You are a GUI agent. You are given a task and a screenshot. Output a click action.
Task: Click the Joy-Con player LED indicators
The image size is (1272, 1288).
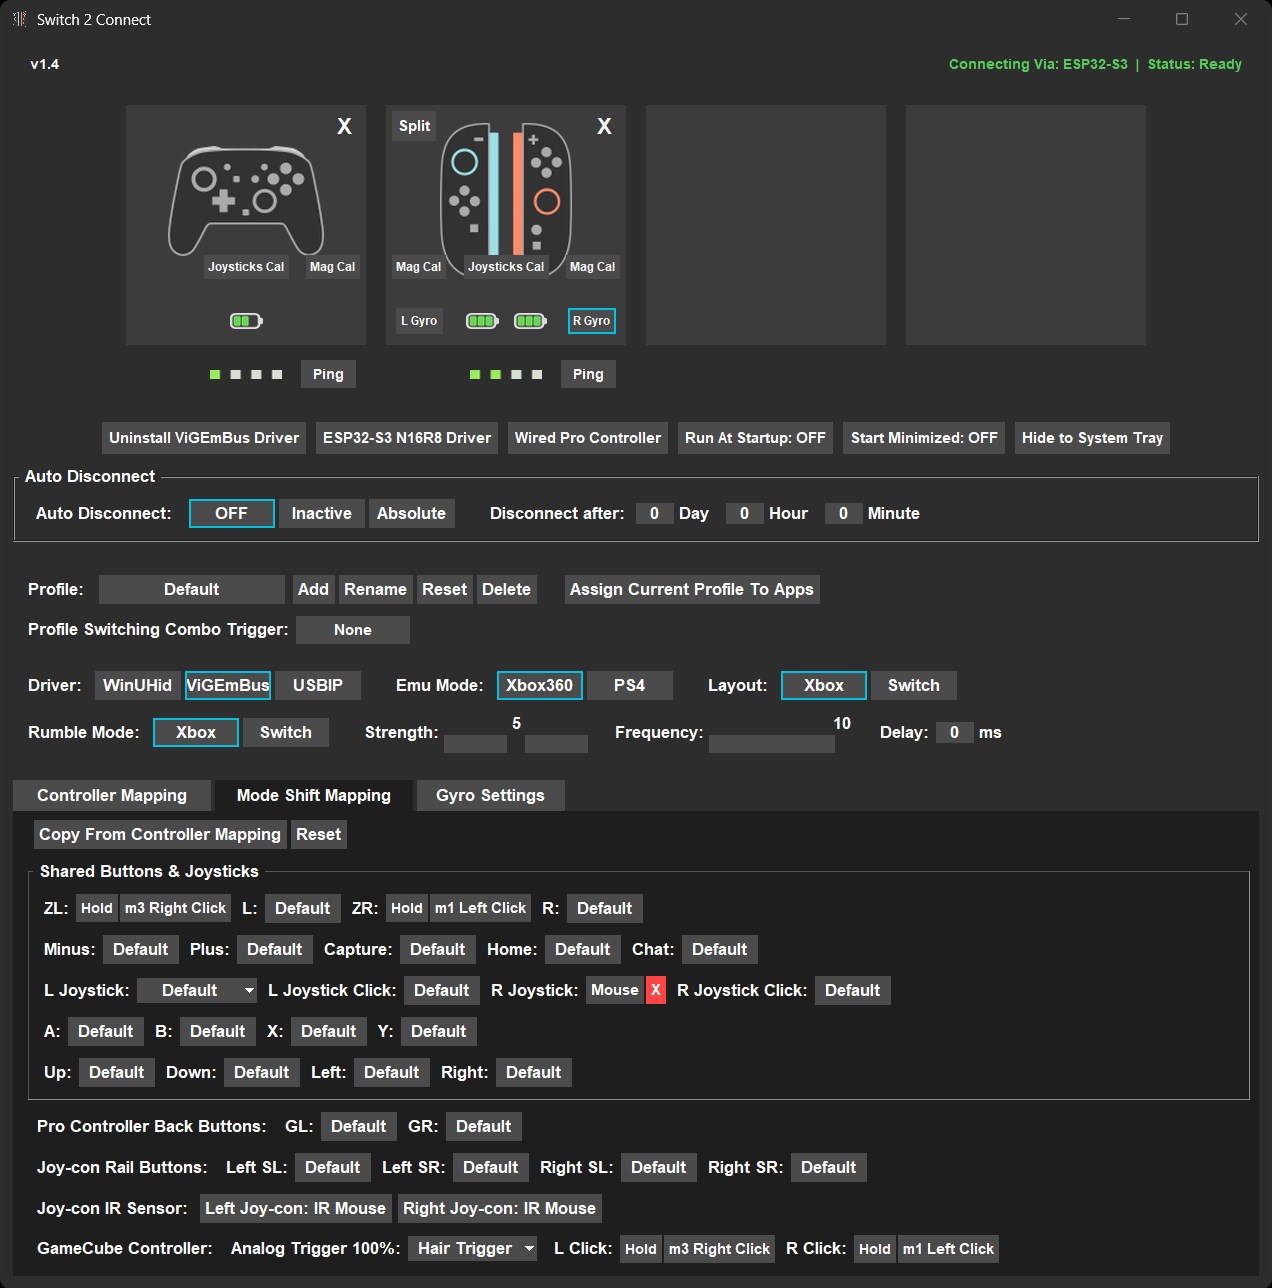coord(506,374)
